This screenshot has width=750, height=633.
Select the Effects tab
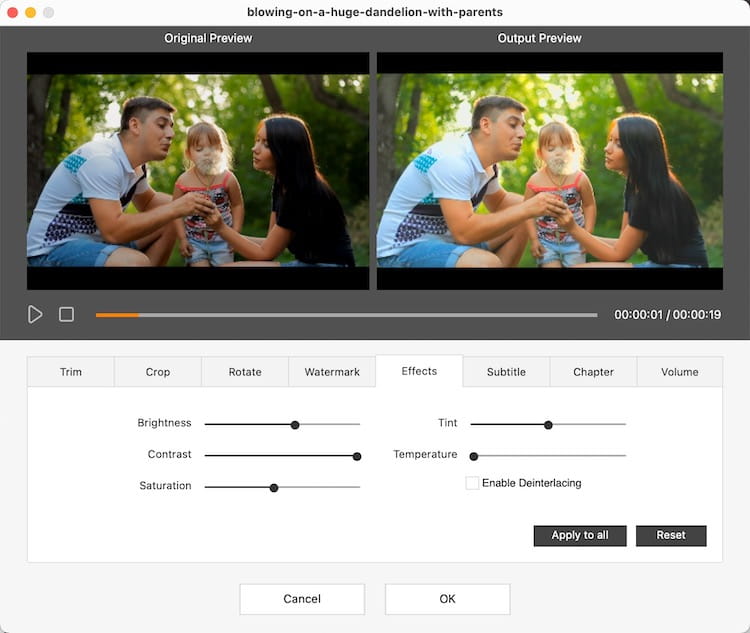419,371
